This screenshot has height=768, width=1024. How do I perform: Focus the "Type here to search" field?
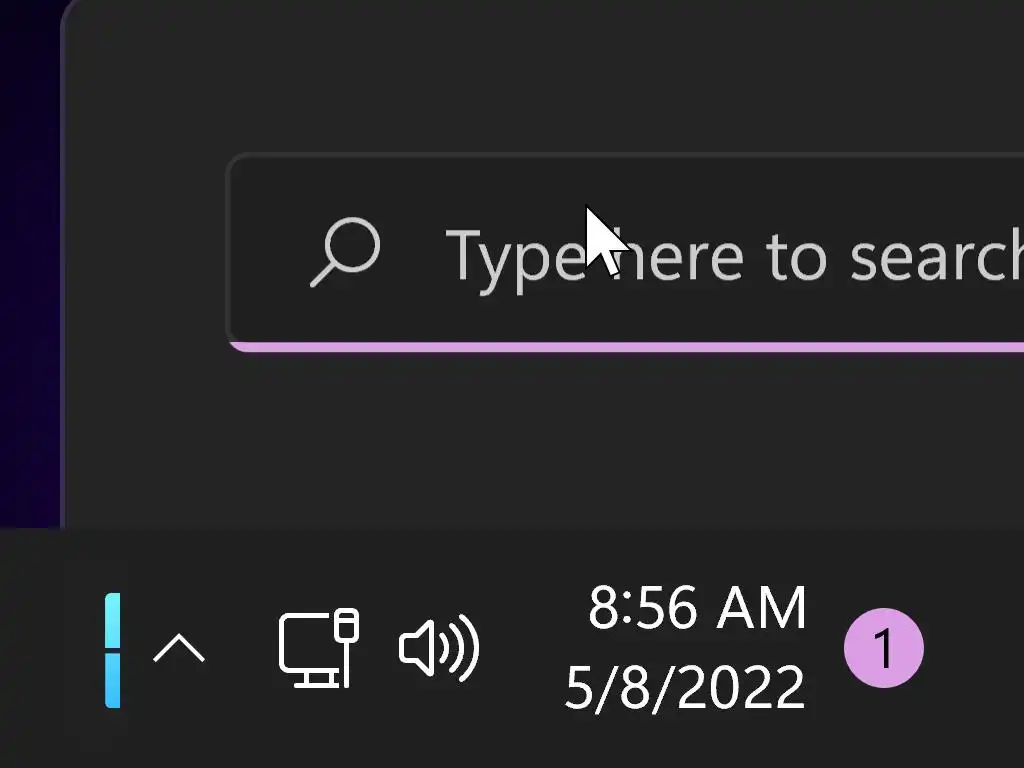tap(700, 255)
